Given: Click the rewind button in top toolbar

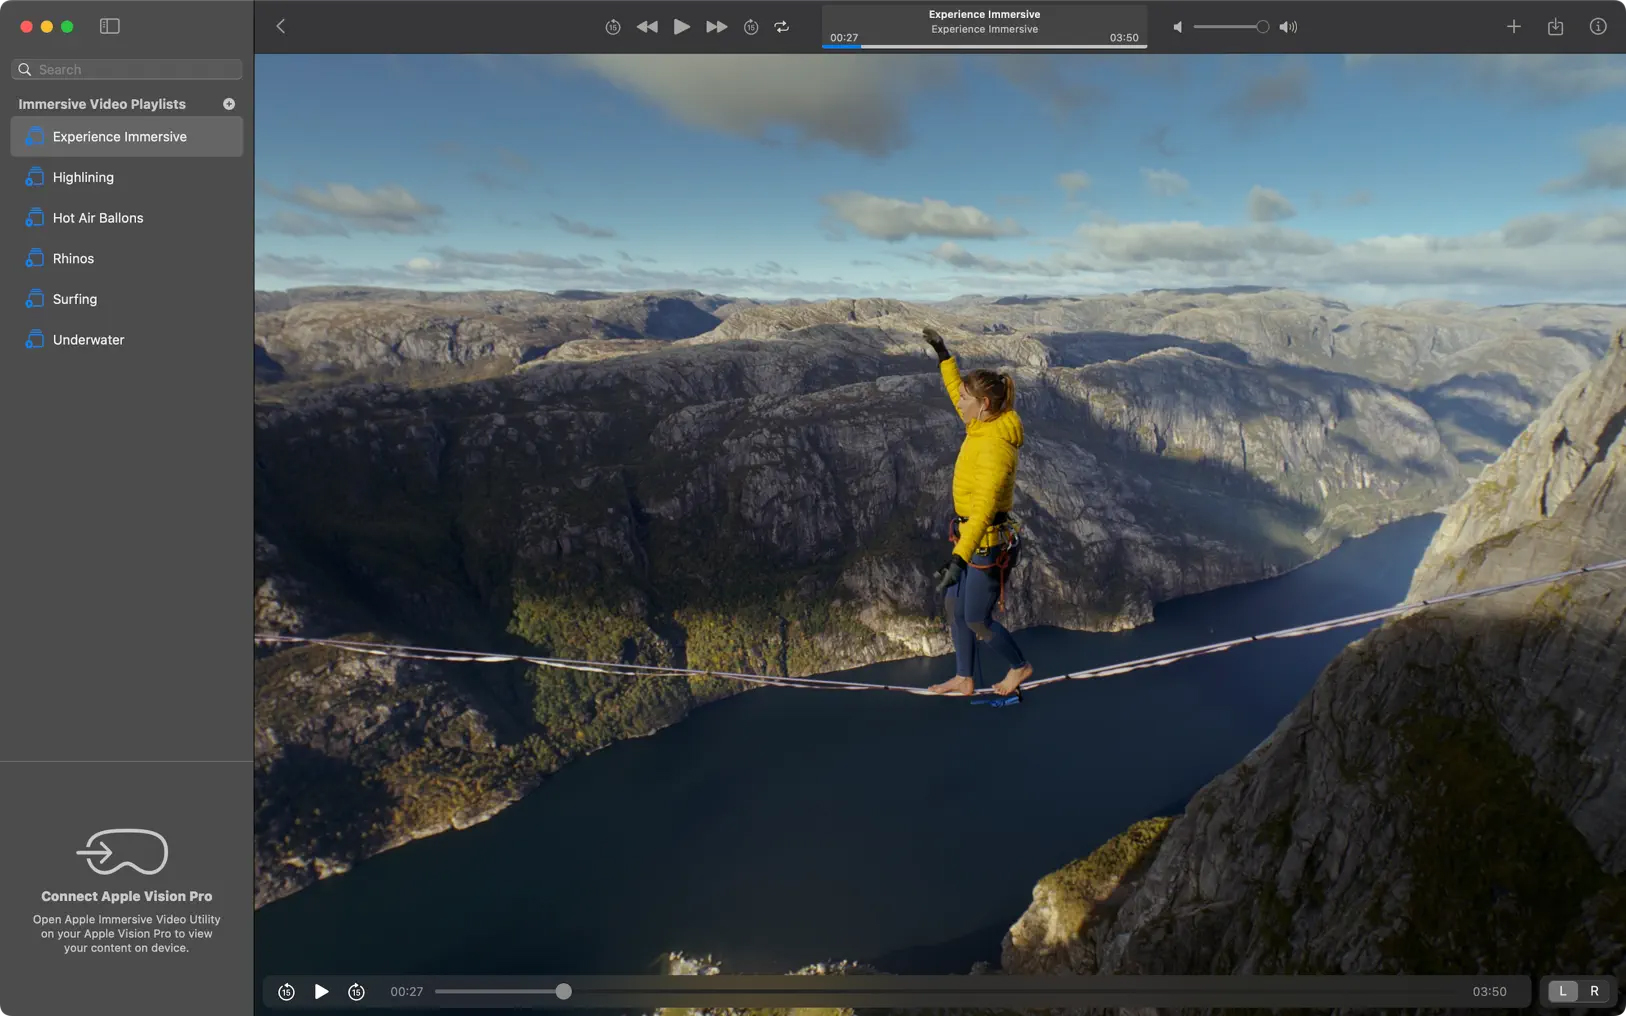Looking at the screenshot, I should (647, 27).
